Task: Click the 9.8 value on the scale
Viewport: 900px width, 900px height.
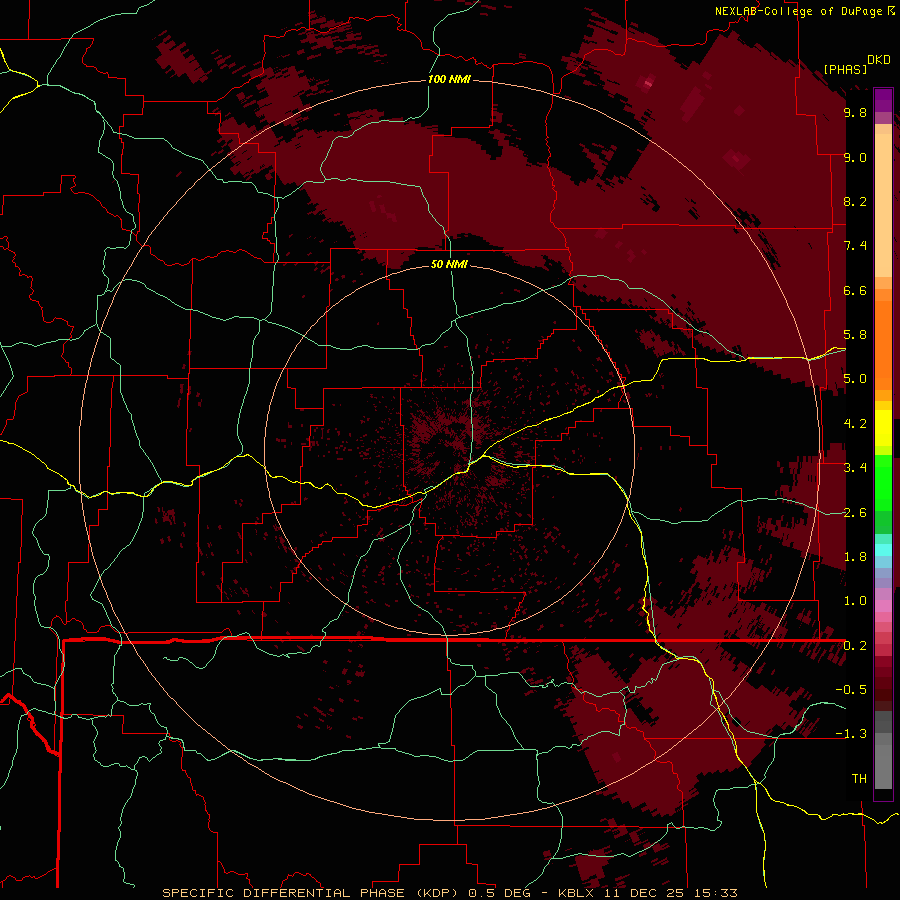Action: tap(855, 112)
